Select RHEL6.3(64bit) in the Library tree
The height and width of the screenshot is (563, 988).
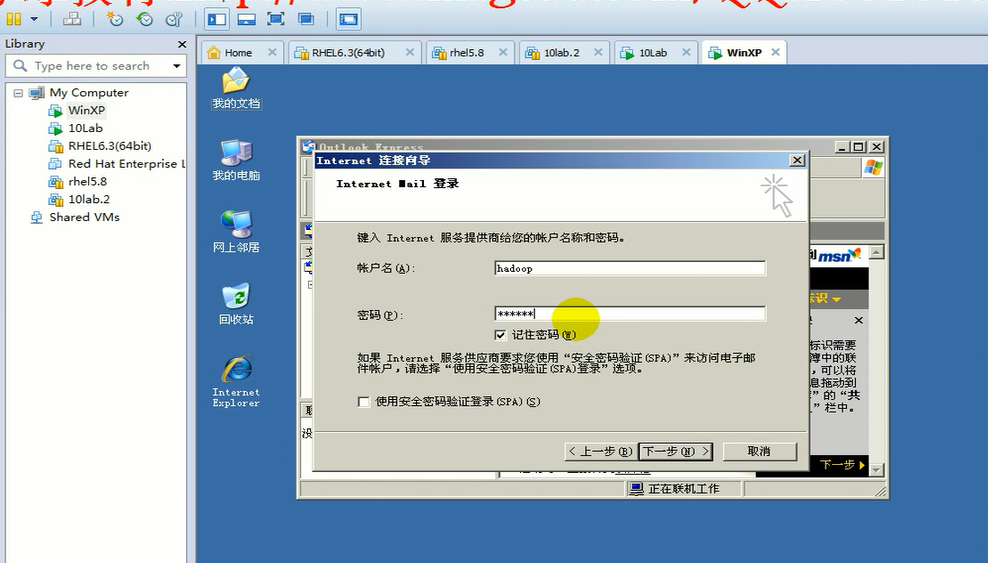click(x=109, y=146)
